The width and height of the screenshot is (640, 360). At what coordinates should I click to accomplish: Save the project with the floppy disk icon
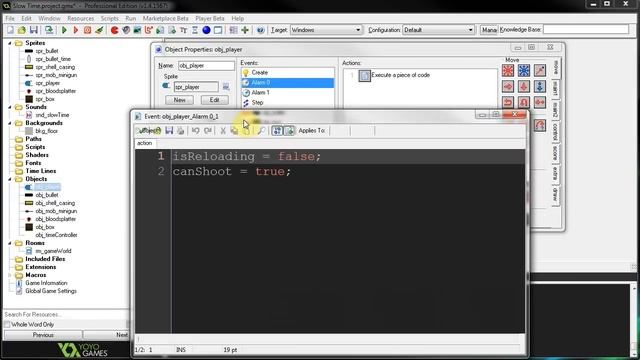point(34,30)
